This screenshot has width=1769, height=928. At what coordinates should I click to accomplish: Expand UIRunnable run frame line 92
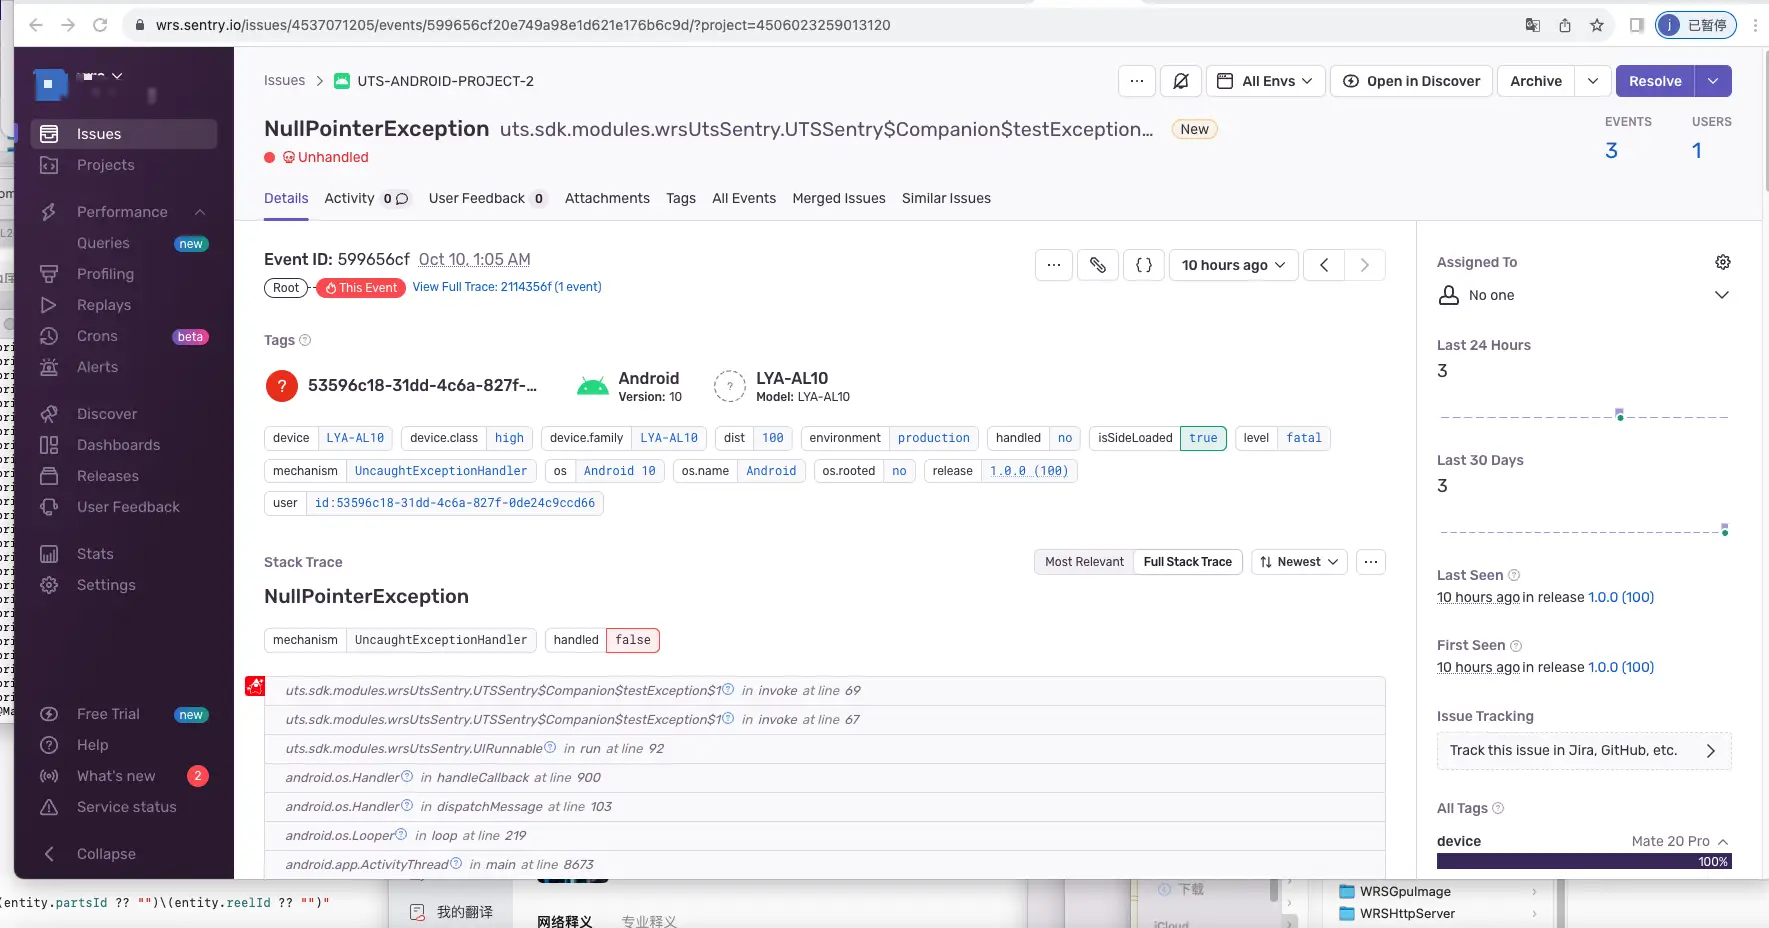click(825, 749)
